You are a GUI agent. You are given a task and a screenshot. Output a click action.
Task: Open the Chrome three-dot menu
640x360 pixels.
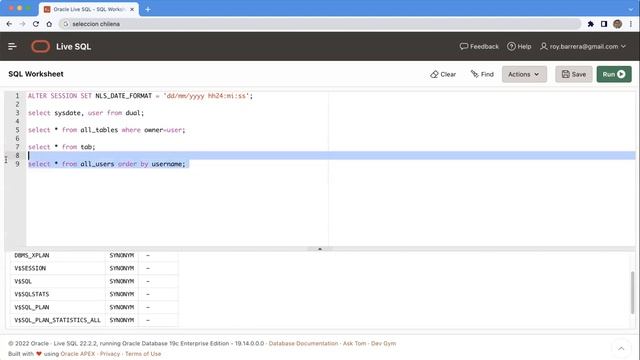(631, 24)
